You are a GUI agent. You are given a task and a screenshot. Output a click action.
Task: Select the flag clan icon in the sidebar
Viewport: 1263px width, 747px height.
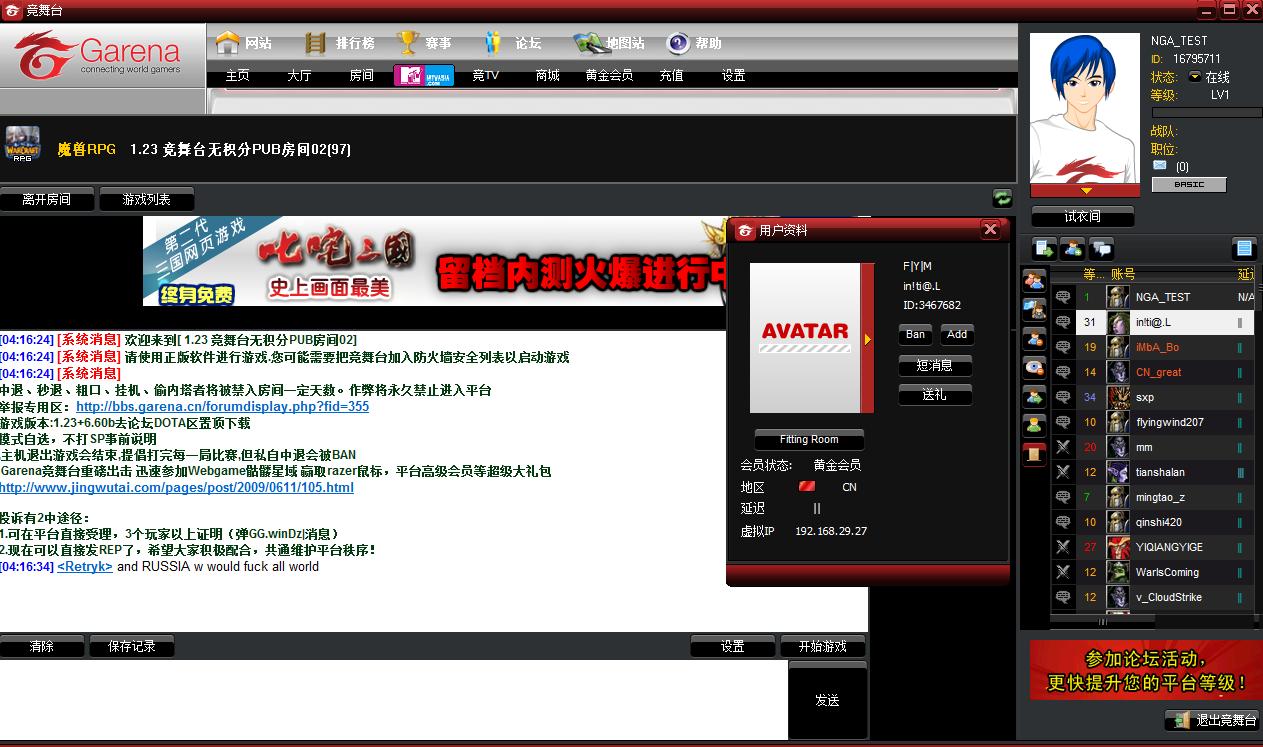[1034, 310]
